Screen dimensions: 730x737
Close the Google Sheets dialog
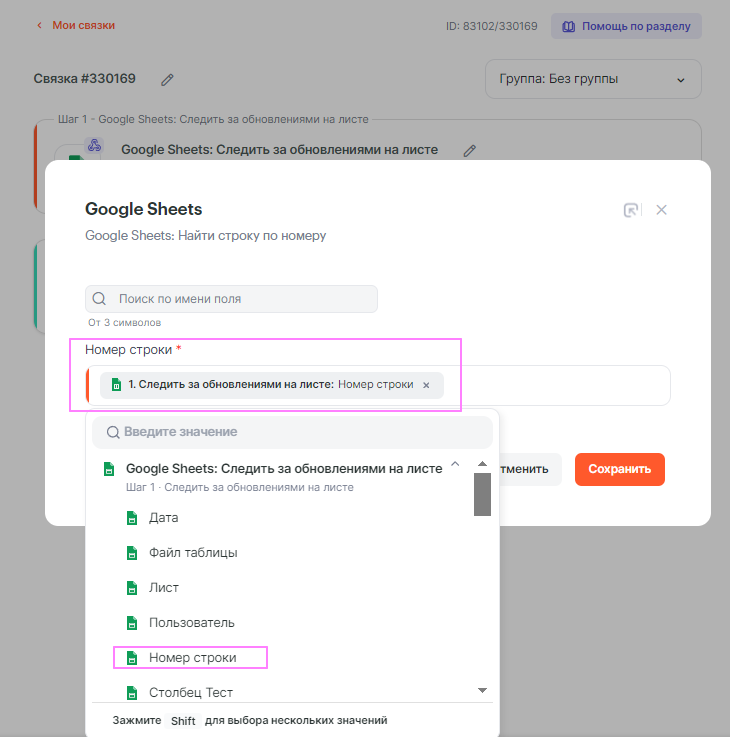point(661,210)
